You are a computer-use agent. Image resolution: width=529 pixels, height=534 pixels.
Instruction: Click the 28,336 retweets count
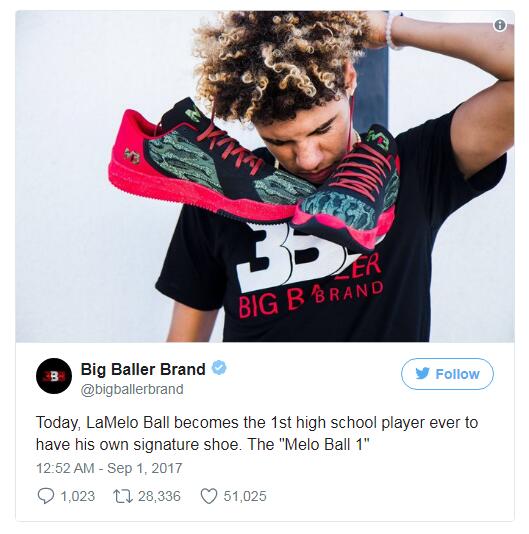159,496
